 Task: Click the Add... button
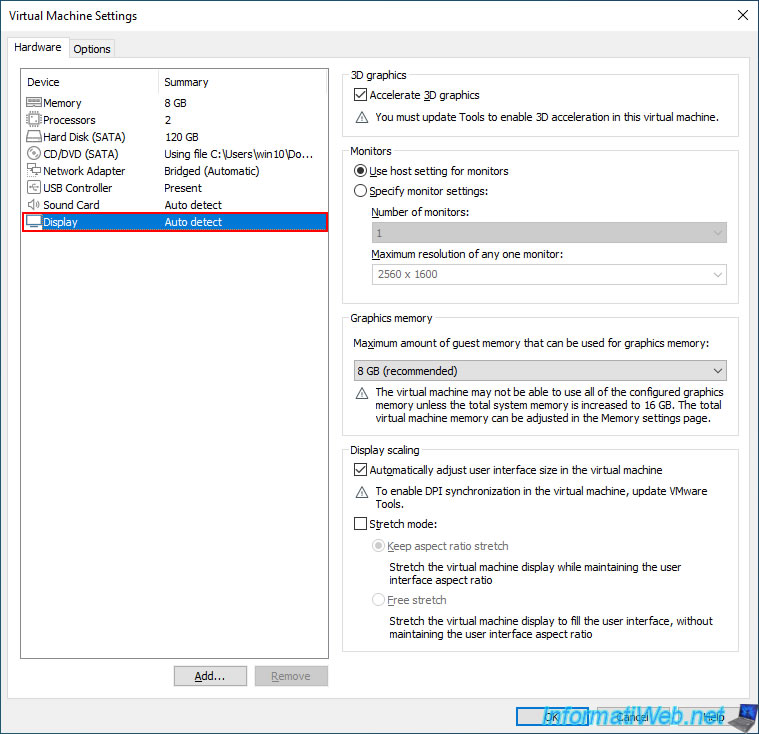[x=210, y=676]
